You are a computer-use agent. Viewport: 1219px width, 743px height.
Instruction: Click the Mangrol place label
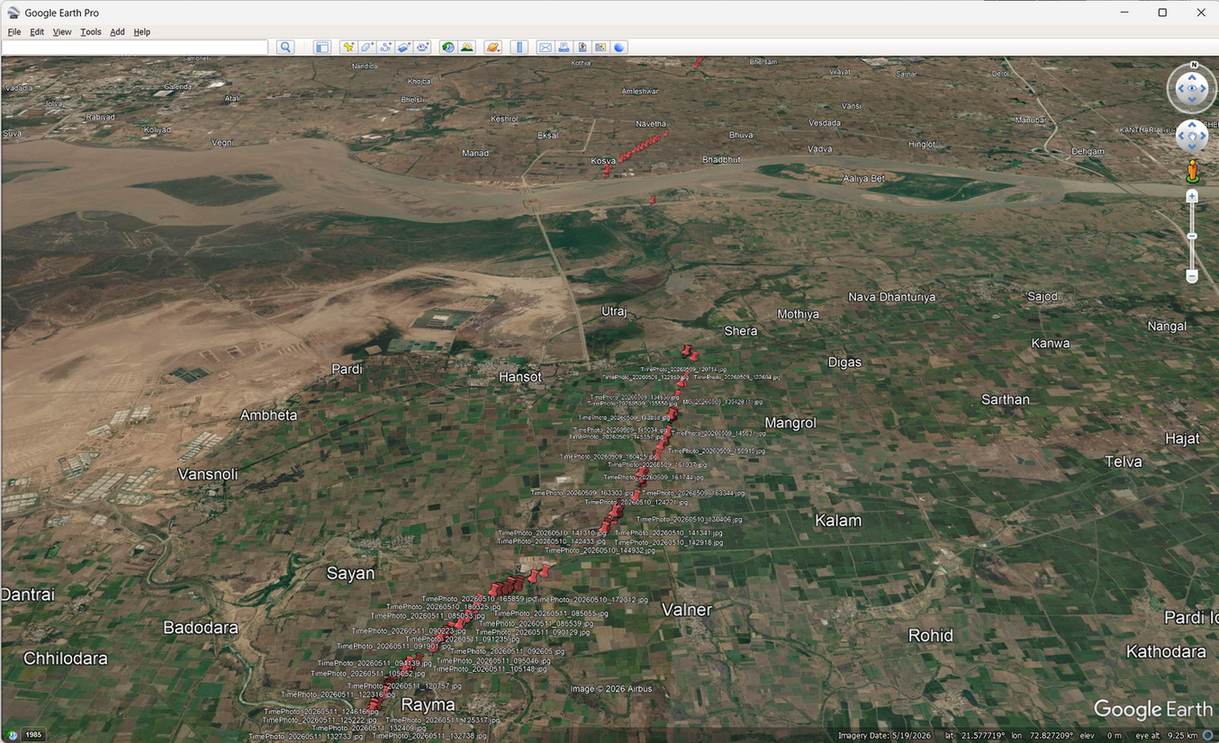[x=790, y=423]
